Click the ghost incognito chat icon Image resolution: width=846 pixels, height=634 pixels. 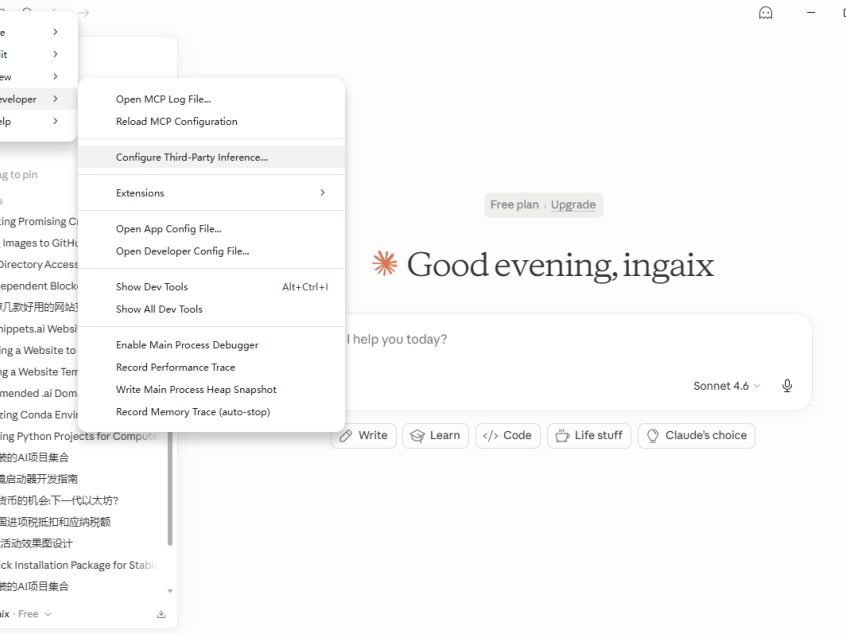pos(765,12)
